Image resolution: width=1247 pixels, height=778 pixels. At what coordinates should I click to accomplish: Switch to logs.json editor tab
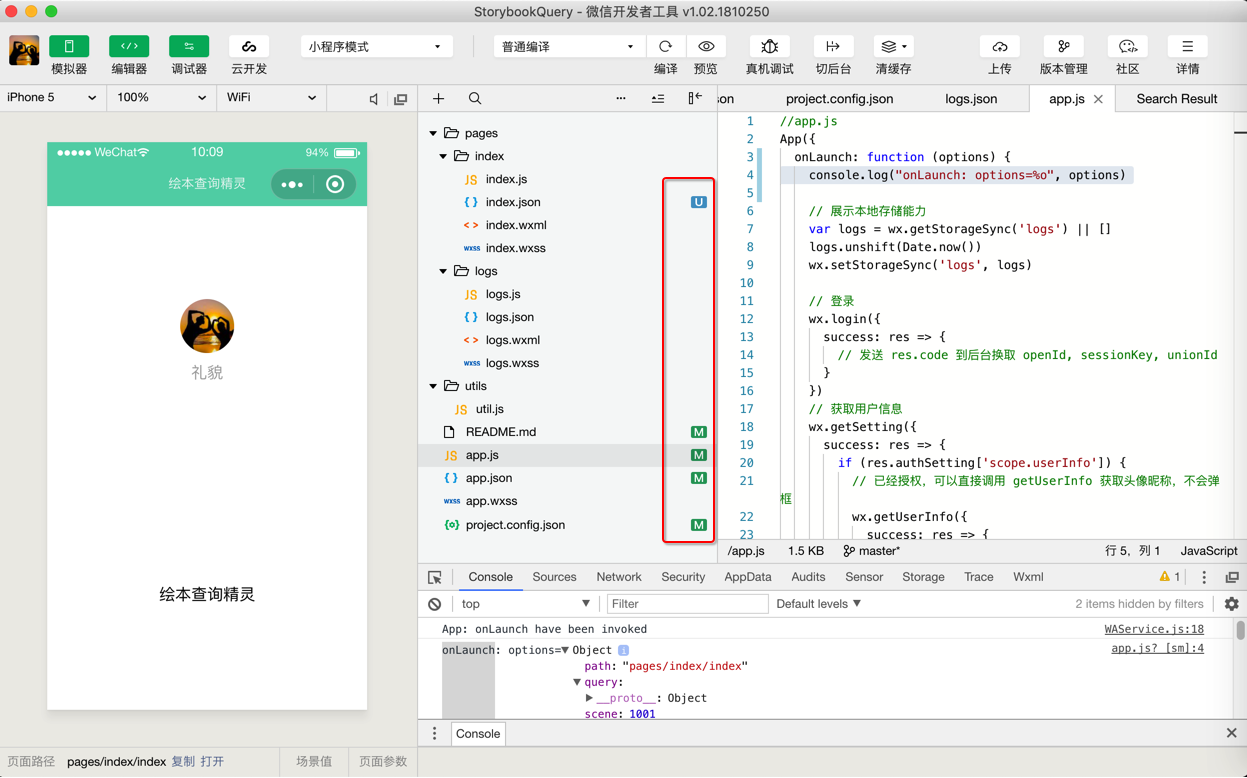click(x=971, y=99)
